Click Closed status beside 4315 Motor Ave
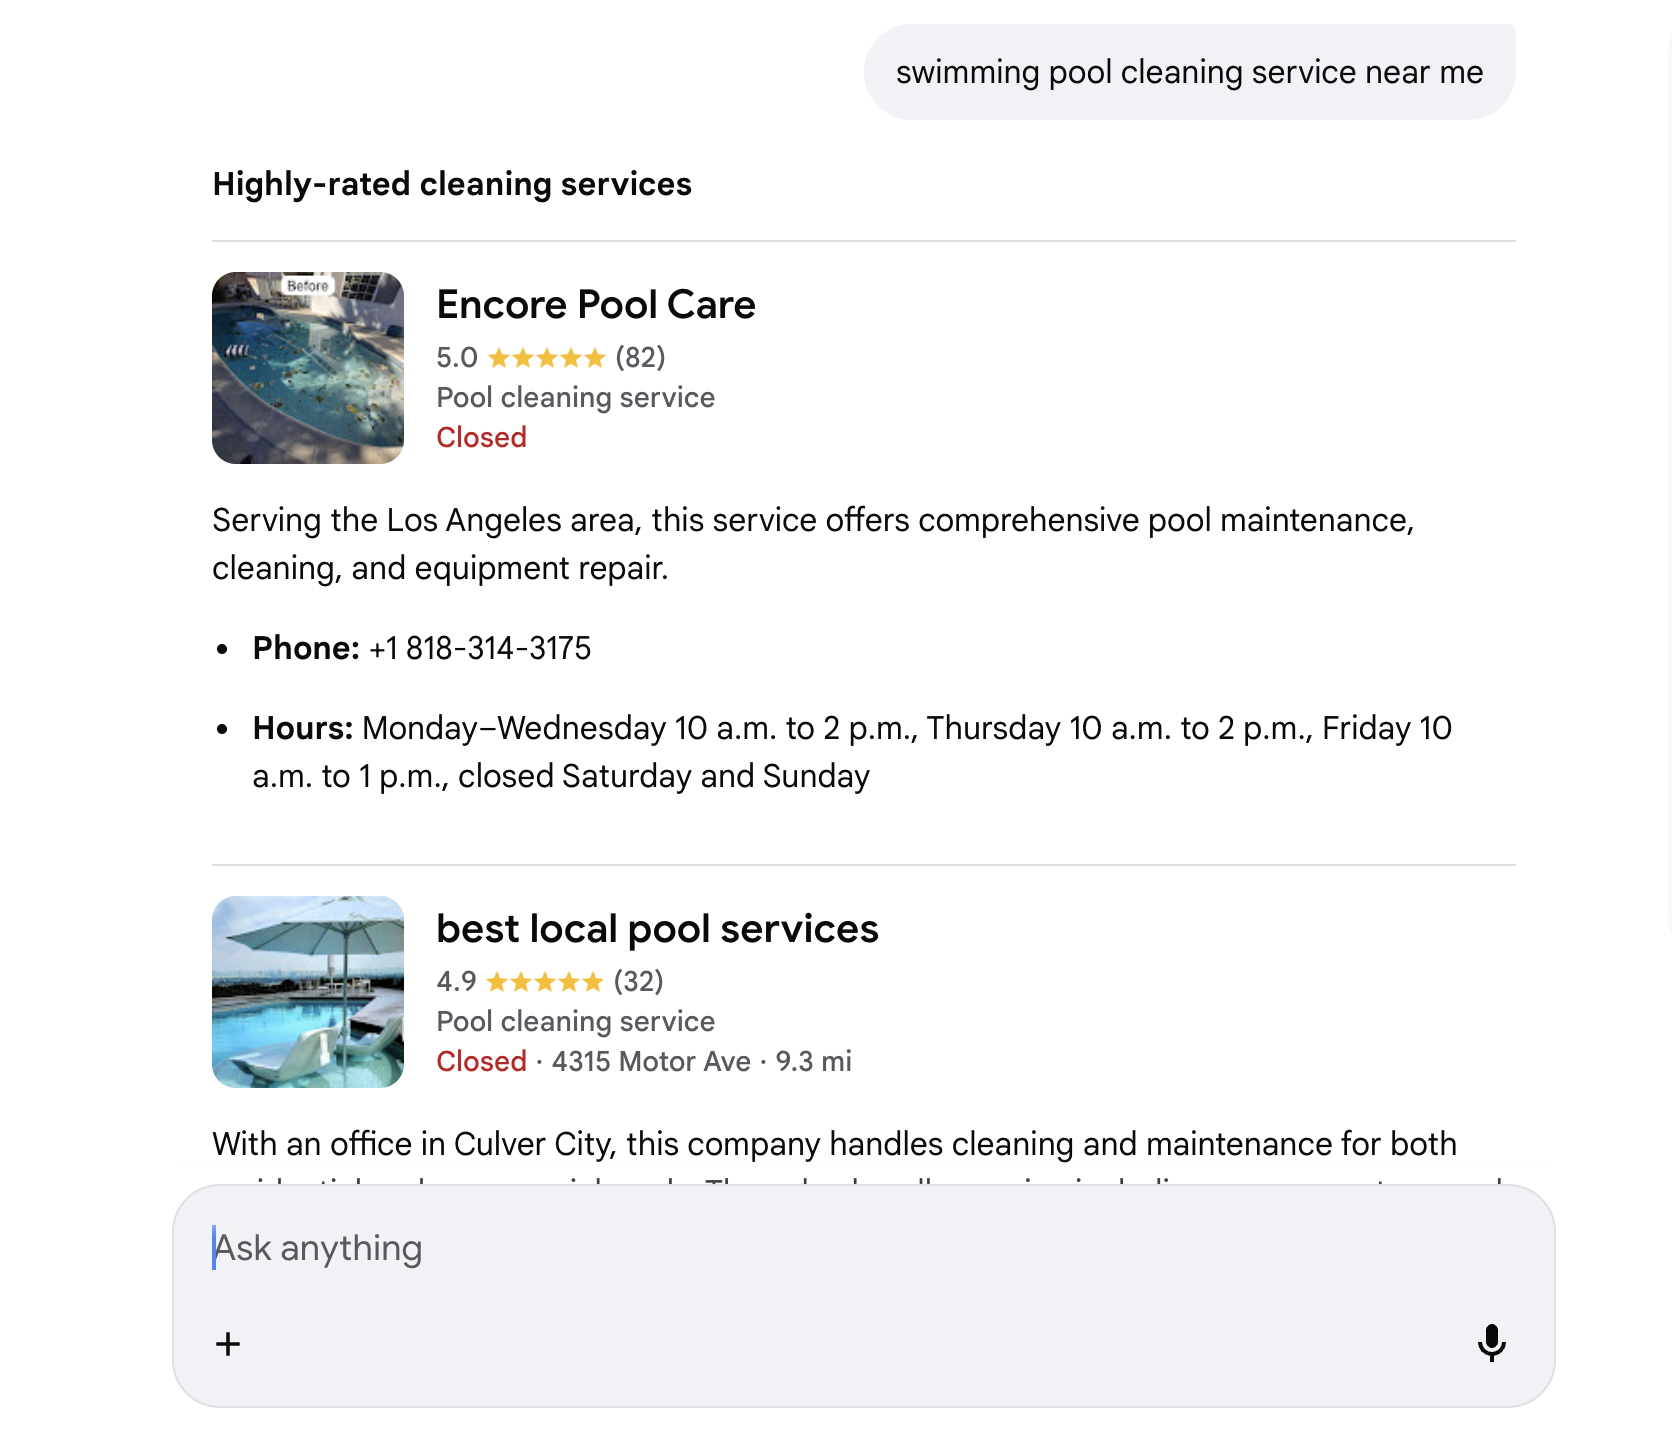This screenshot has width=1672, height=1454. pos(481,1062)
